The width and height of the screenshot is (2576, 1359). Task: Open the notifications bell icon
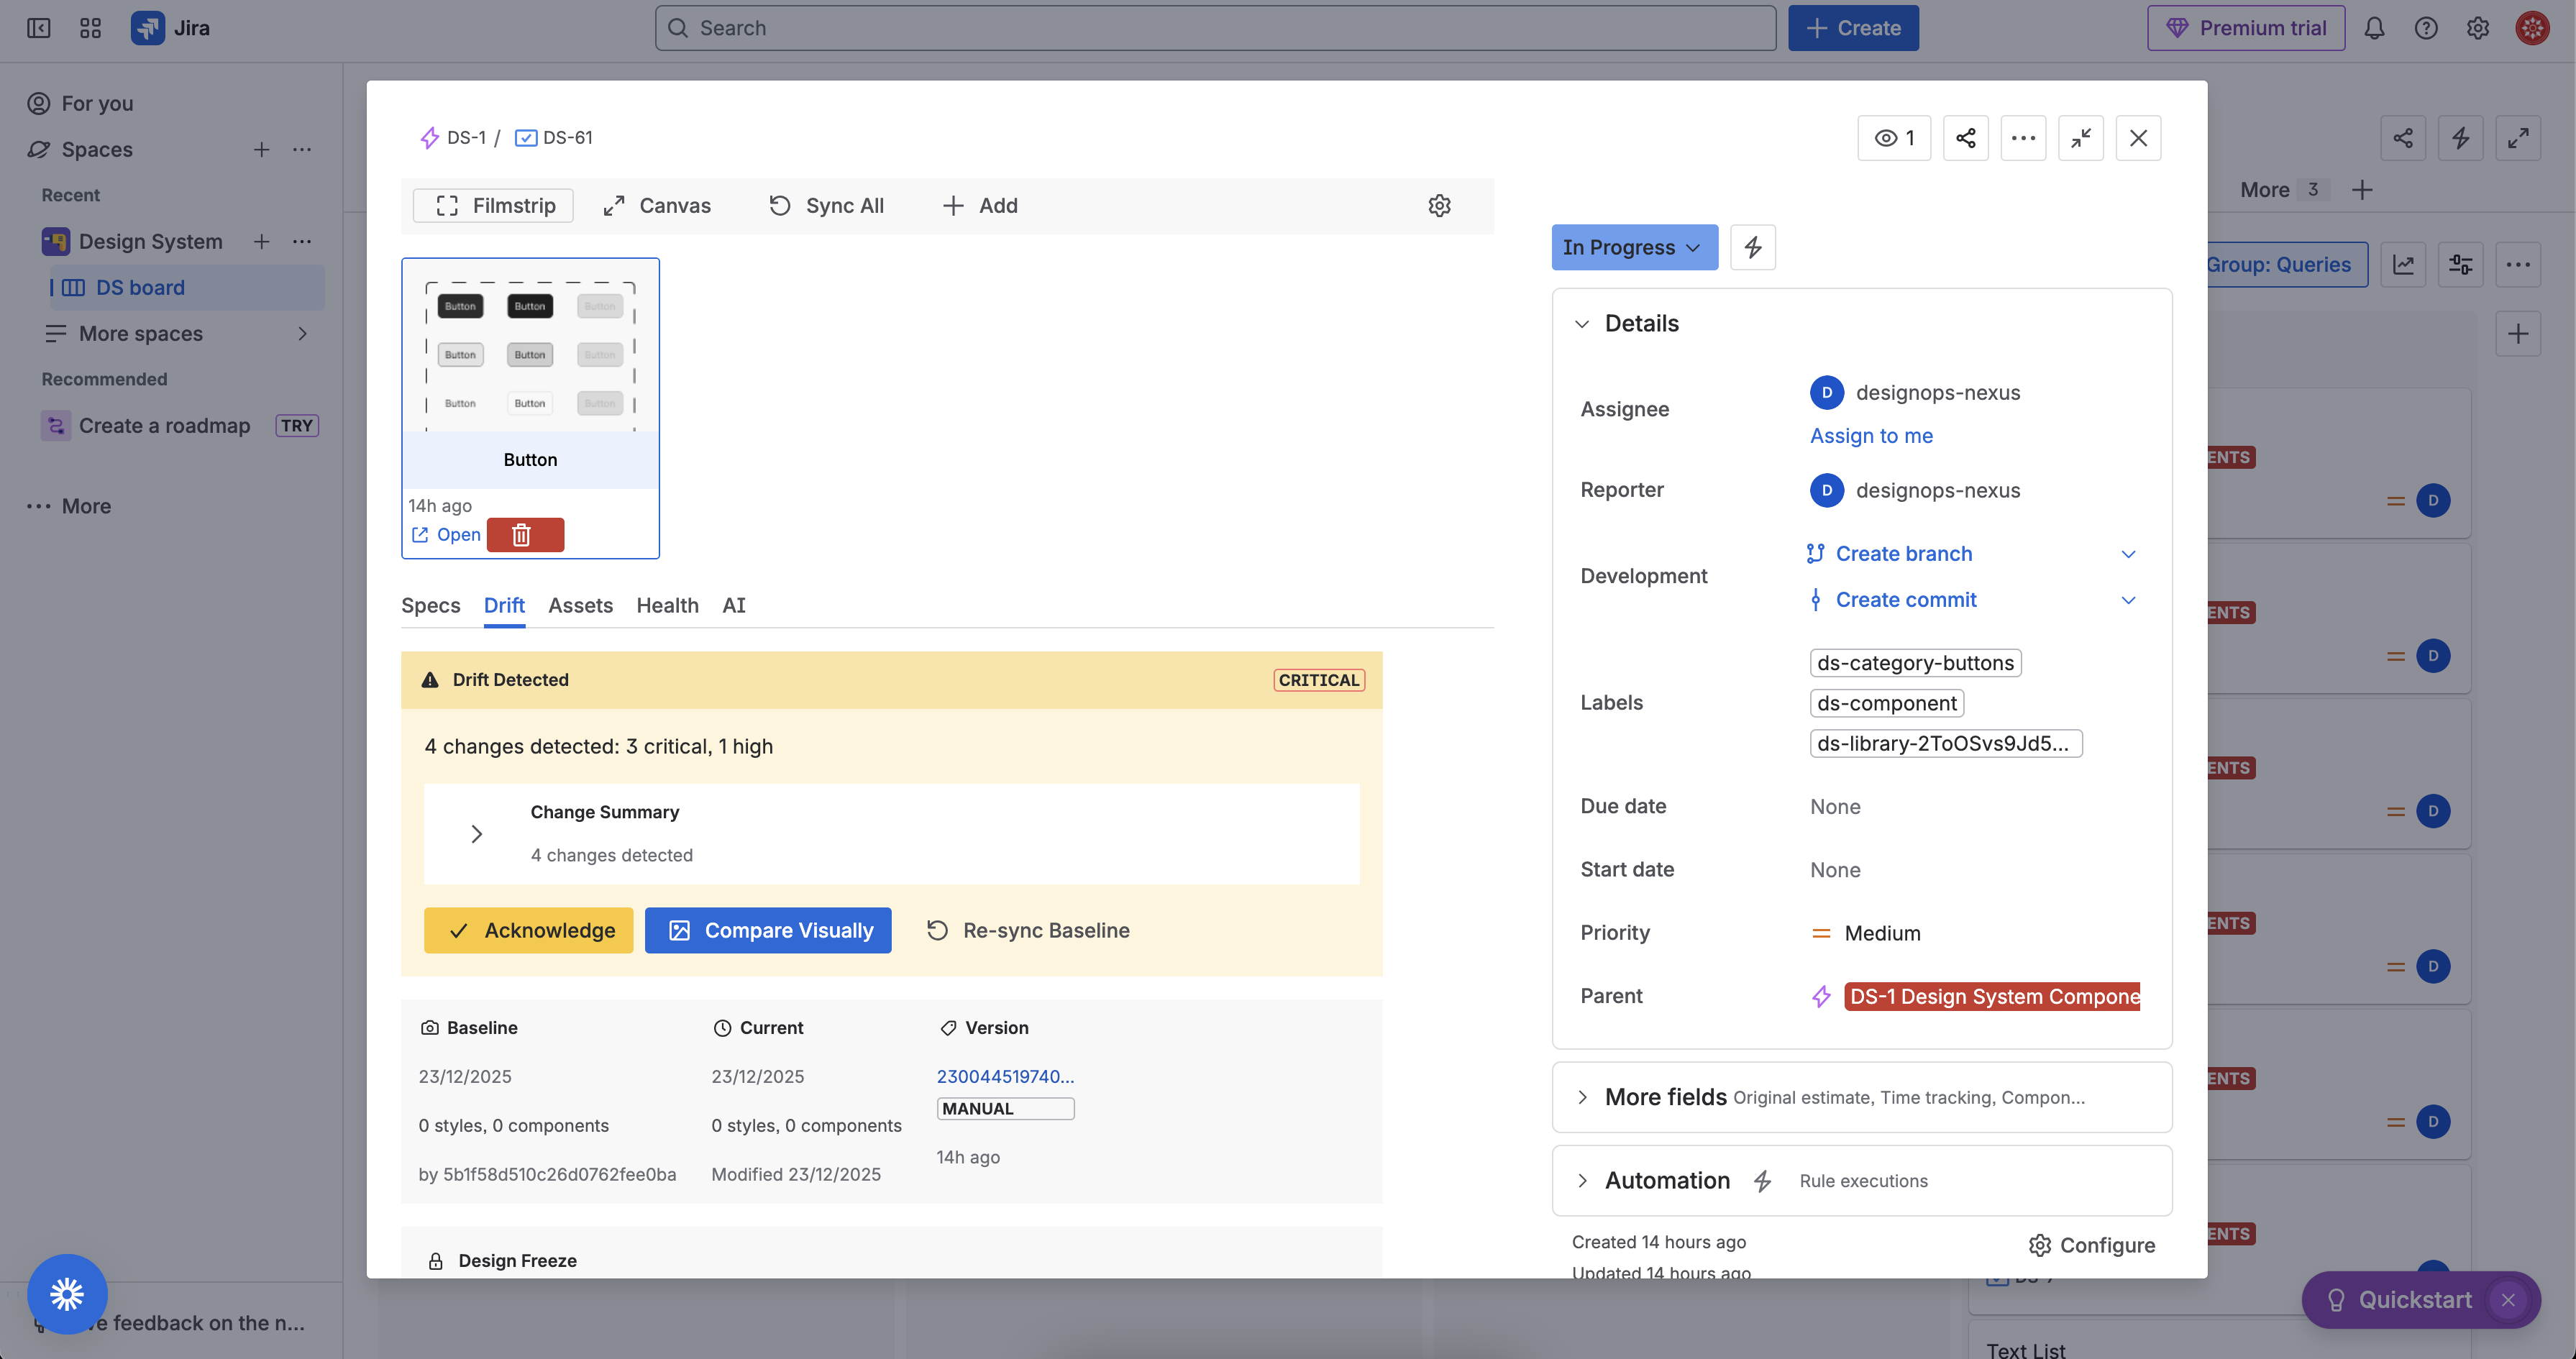2374,28
